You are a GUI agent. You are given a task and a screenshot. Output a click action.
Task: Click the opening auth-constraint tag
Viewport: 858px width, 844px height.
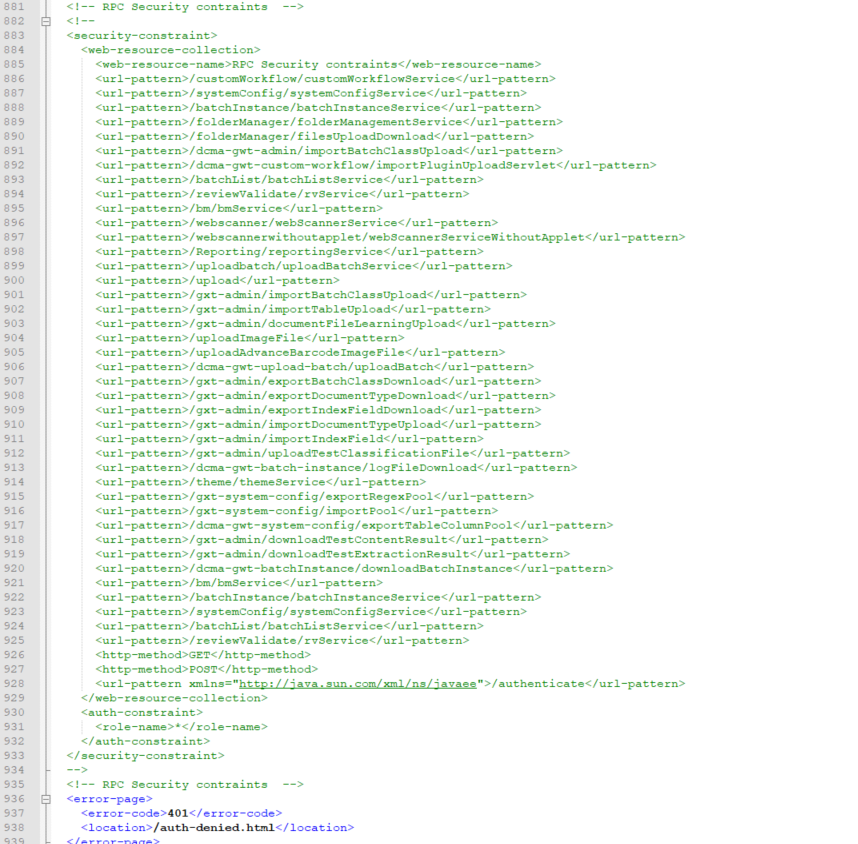point(142,713)
